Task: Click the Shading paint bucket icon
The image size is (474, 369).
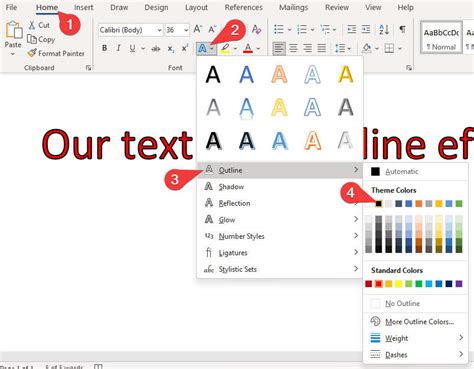Action: point(367,49)
